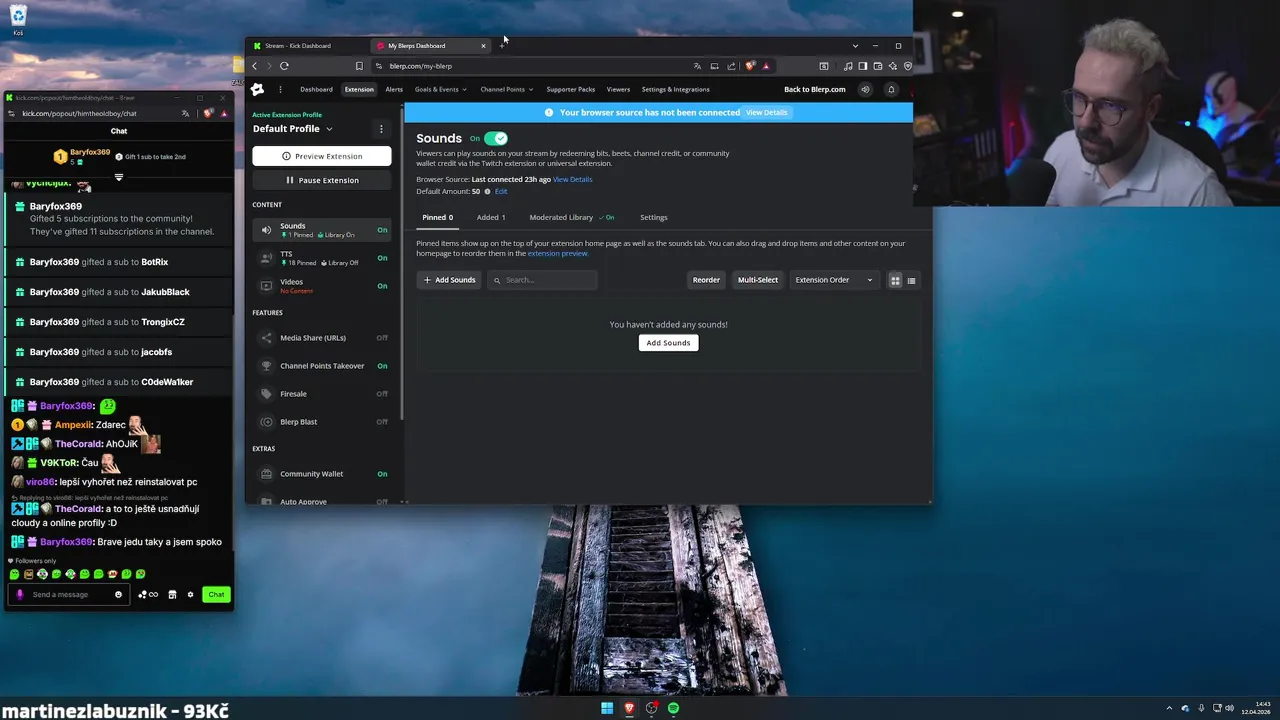Toggle Channel Points Takeover On status
1280x720 pixels.
tap(382, 366)
